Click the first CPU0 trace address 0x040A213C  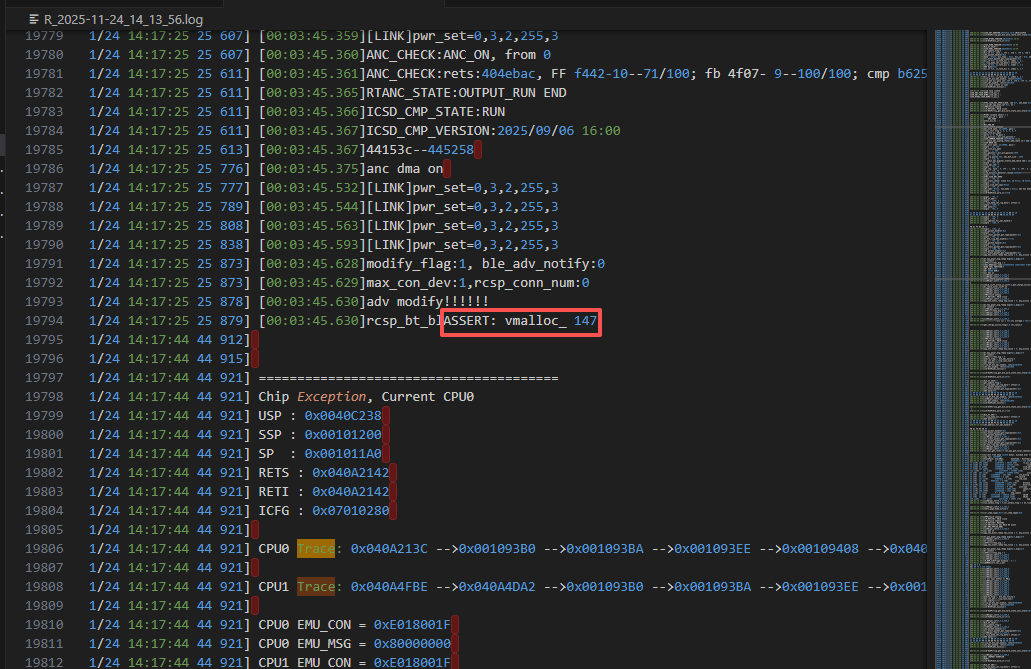coord(389,549)
